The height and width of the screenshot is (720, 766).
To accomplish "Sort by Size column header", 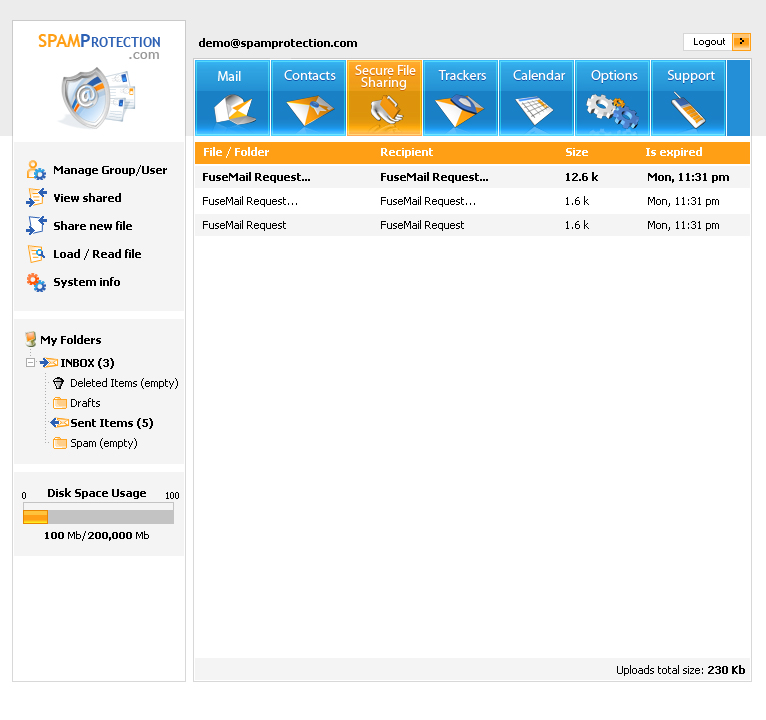I will pos(576,152).
